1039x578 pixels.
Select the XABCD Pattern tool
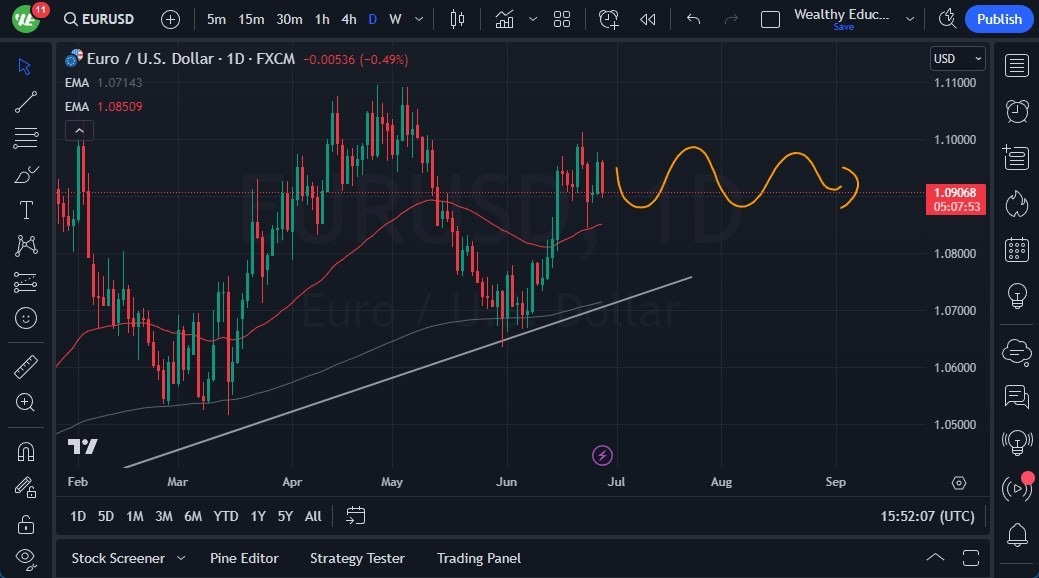click(x=25, y=246)
